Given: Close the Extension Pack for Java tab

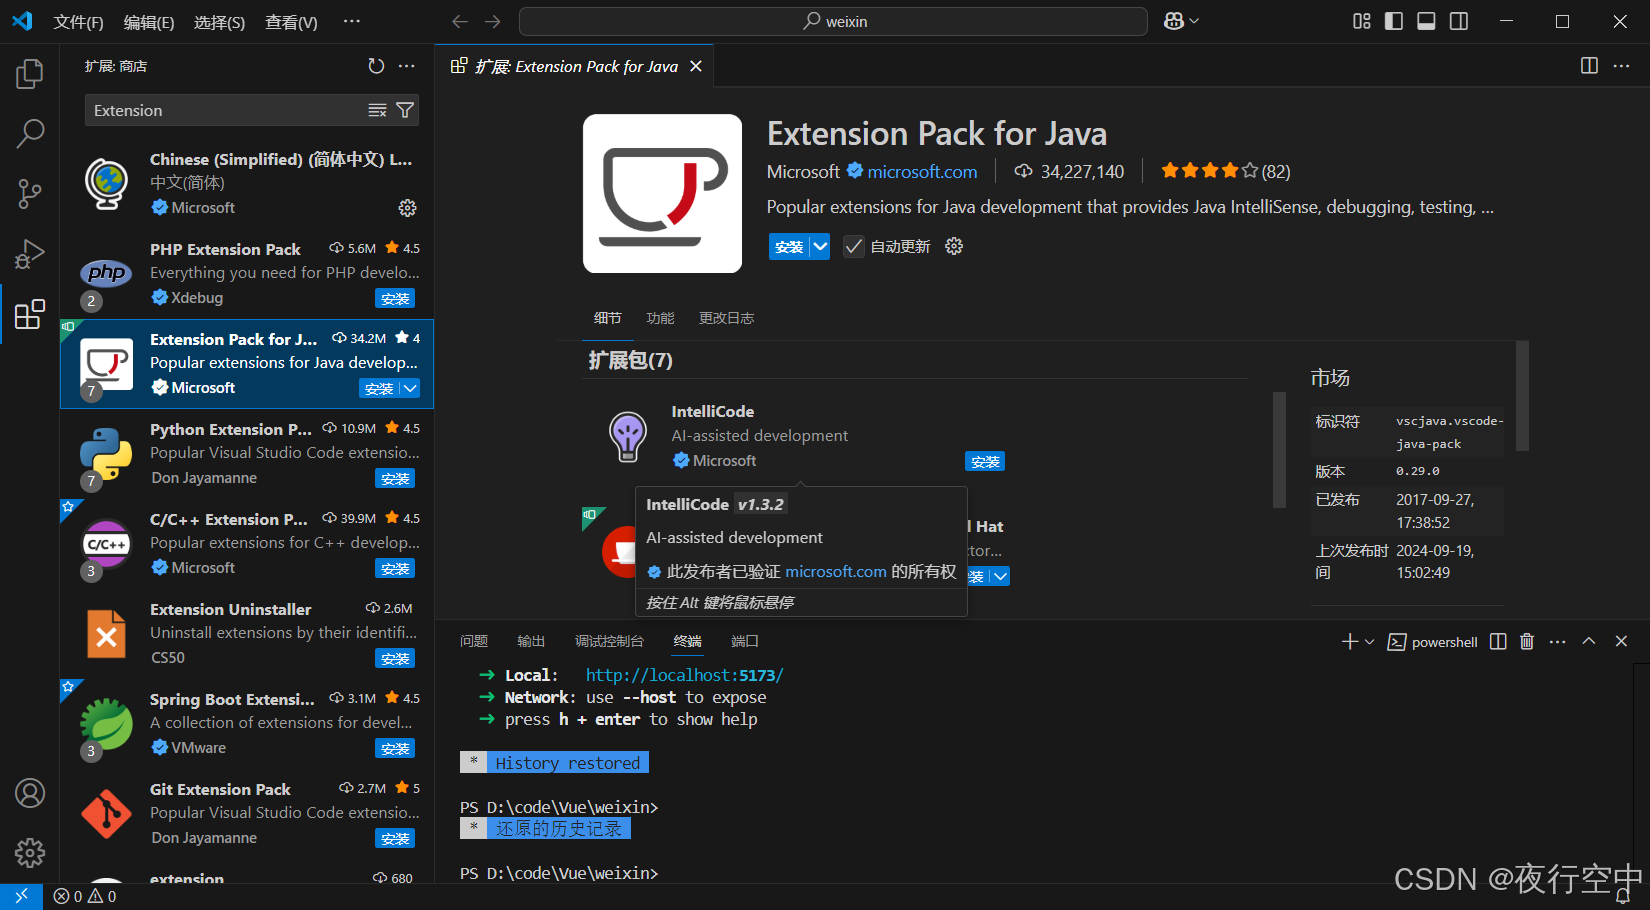Looking at the screenshot, I should click(x=696, y=66).
